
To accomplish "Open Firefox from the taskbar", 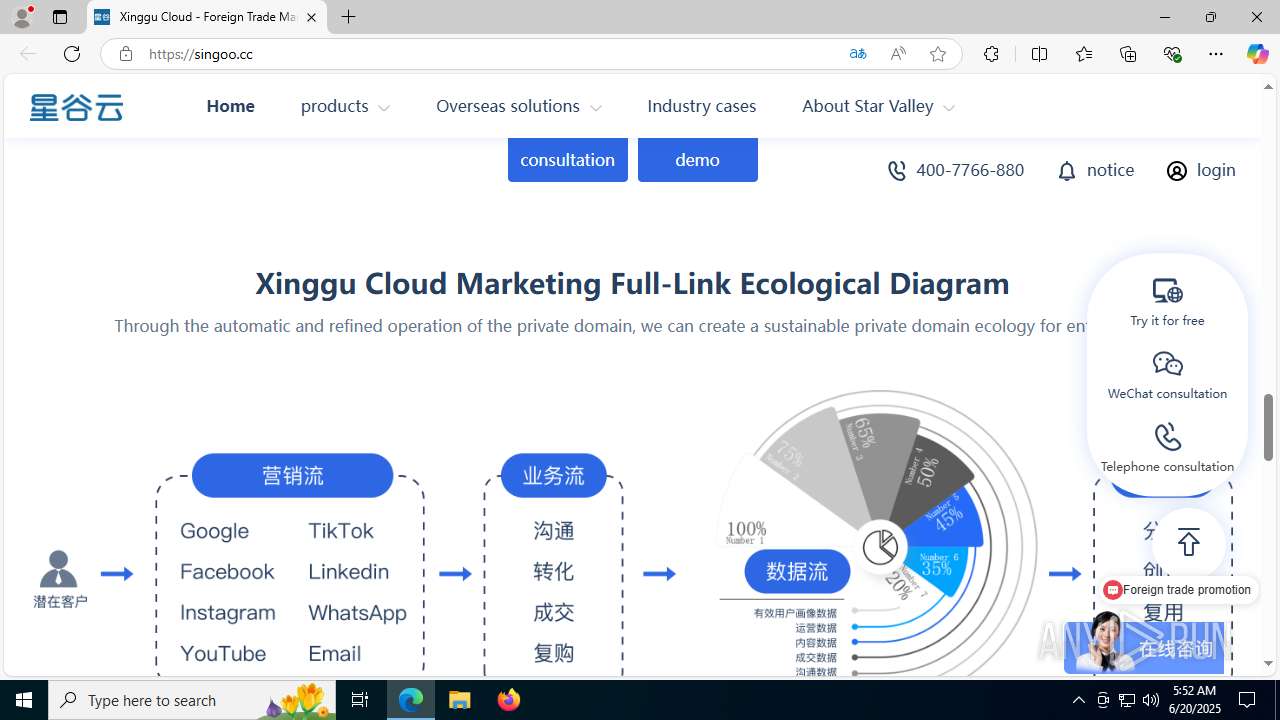I will pyautogui.click(x=508, y=700).
